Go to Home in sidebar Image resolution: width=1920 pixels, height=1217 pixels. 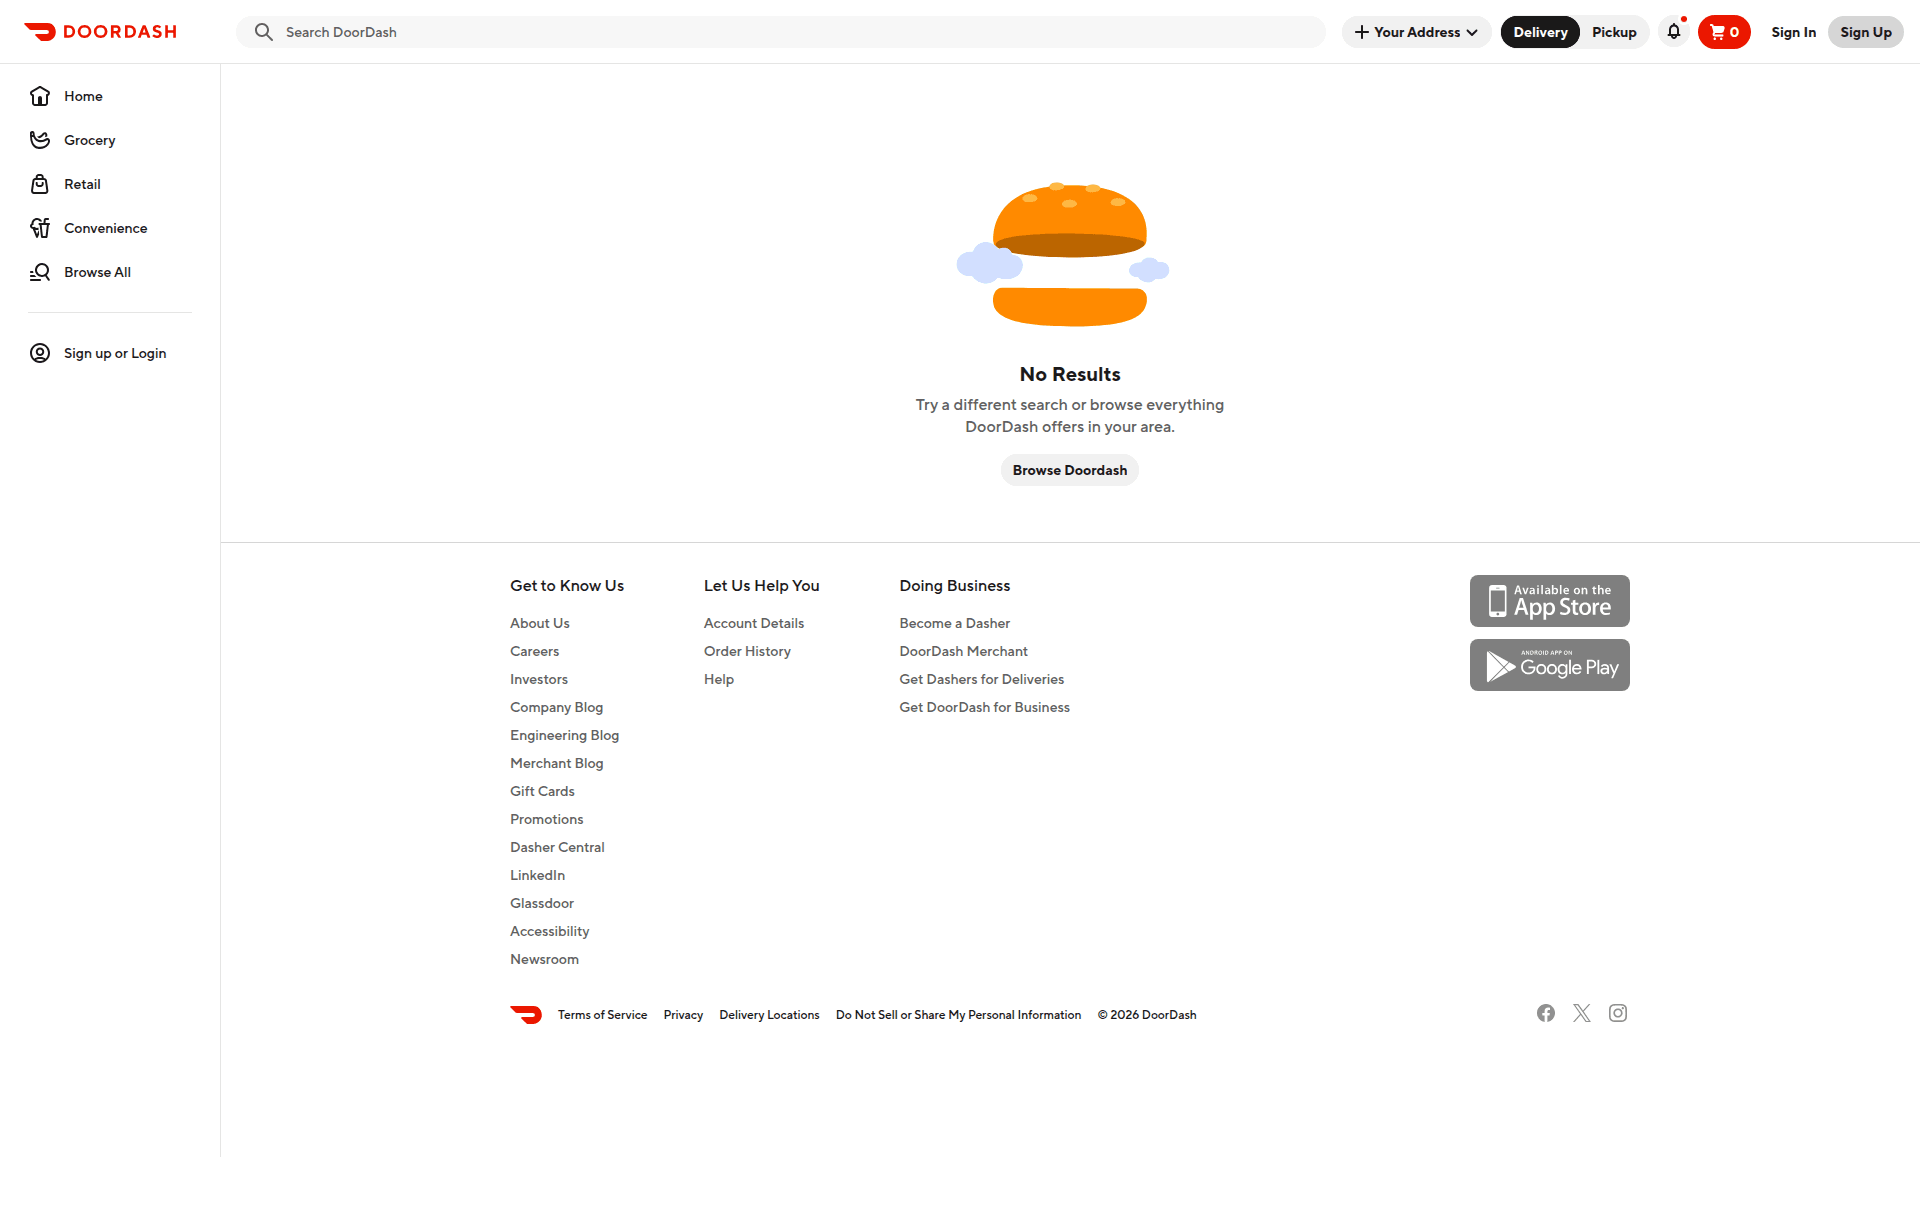click(83, 96)
